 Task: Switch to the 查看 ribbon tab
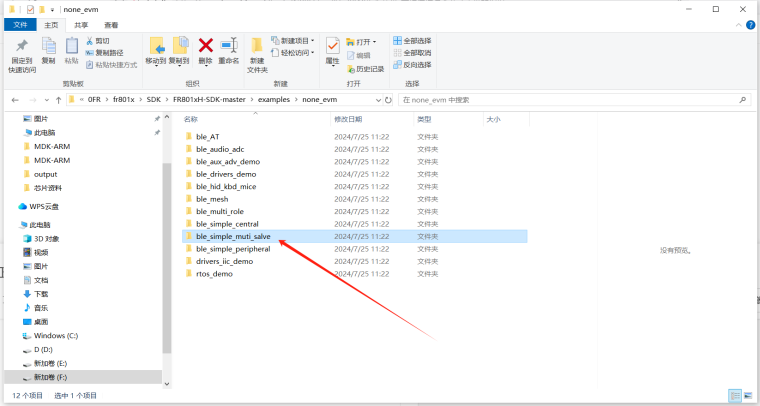click(x=111, y=24)
